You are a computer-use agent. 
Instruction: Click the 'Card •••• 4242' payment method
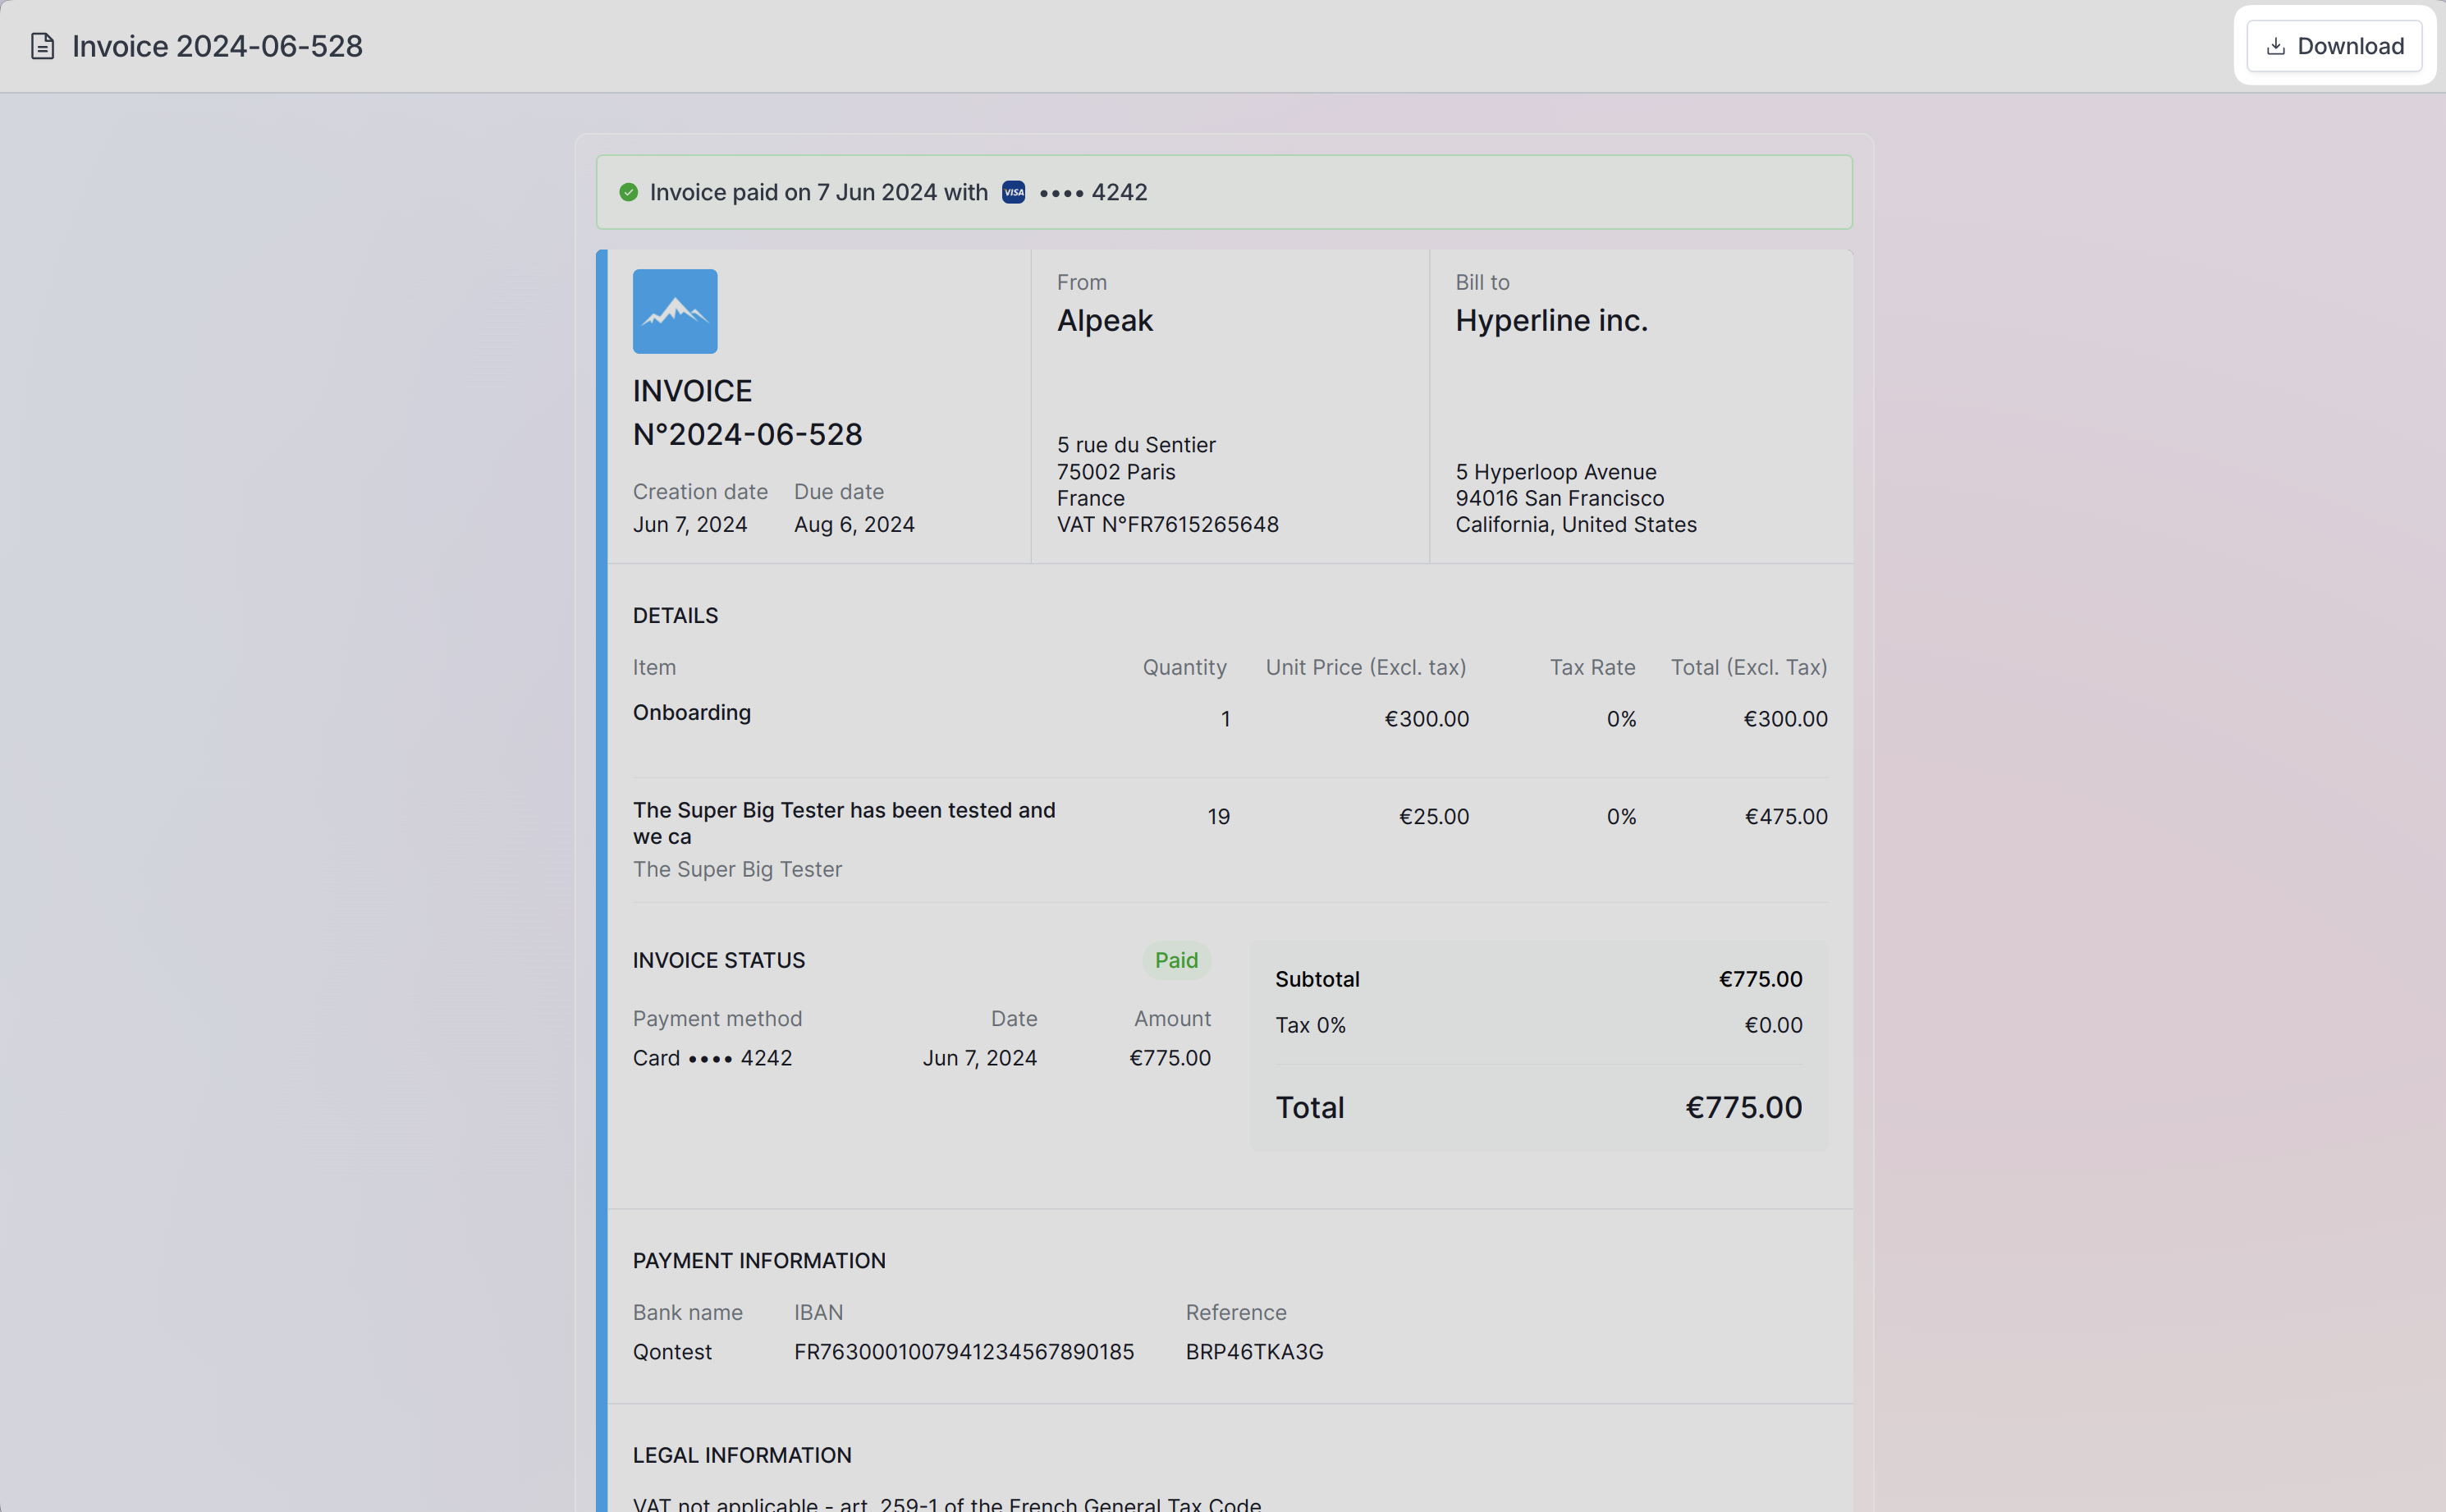click(x=712, y=1058)
